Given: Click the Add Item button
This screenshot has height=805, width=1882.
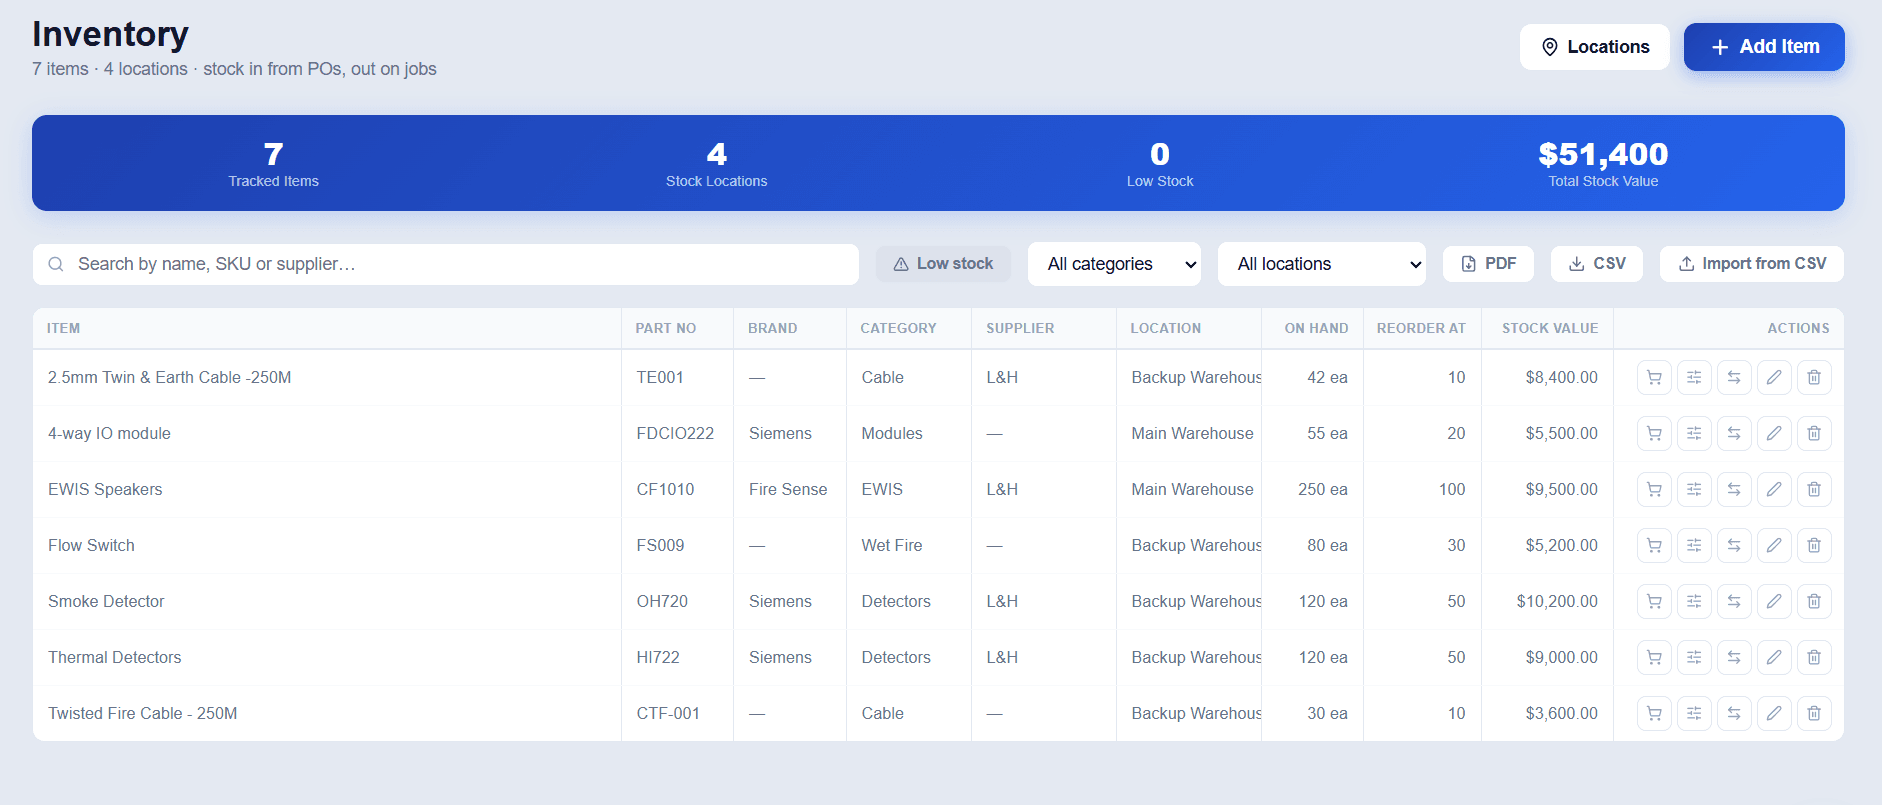Looking at the screenshot, I should pyautogui.click(x=1764, y=47).
